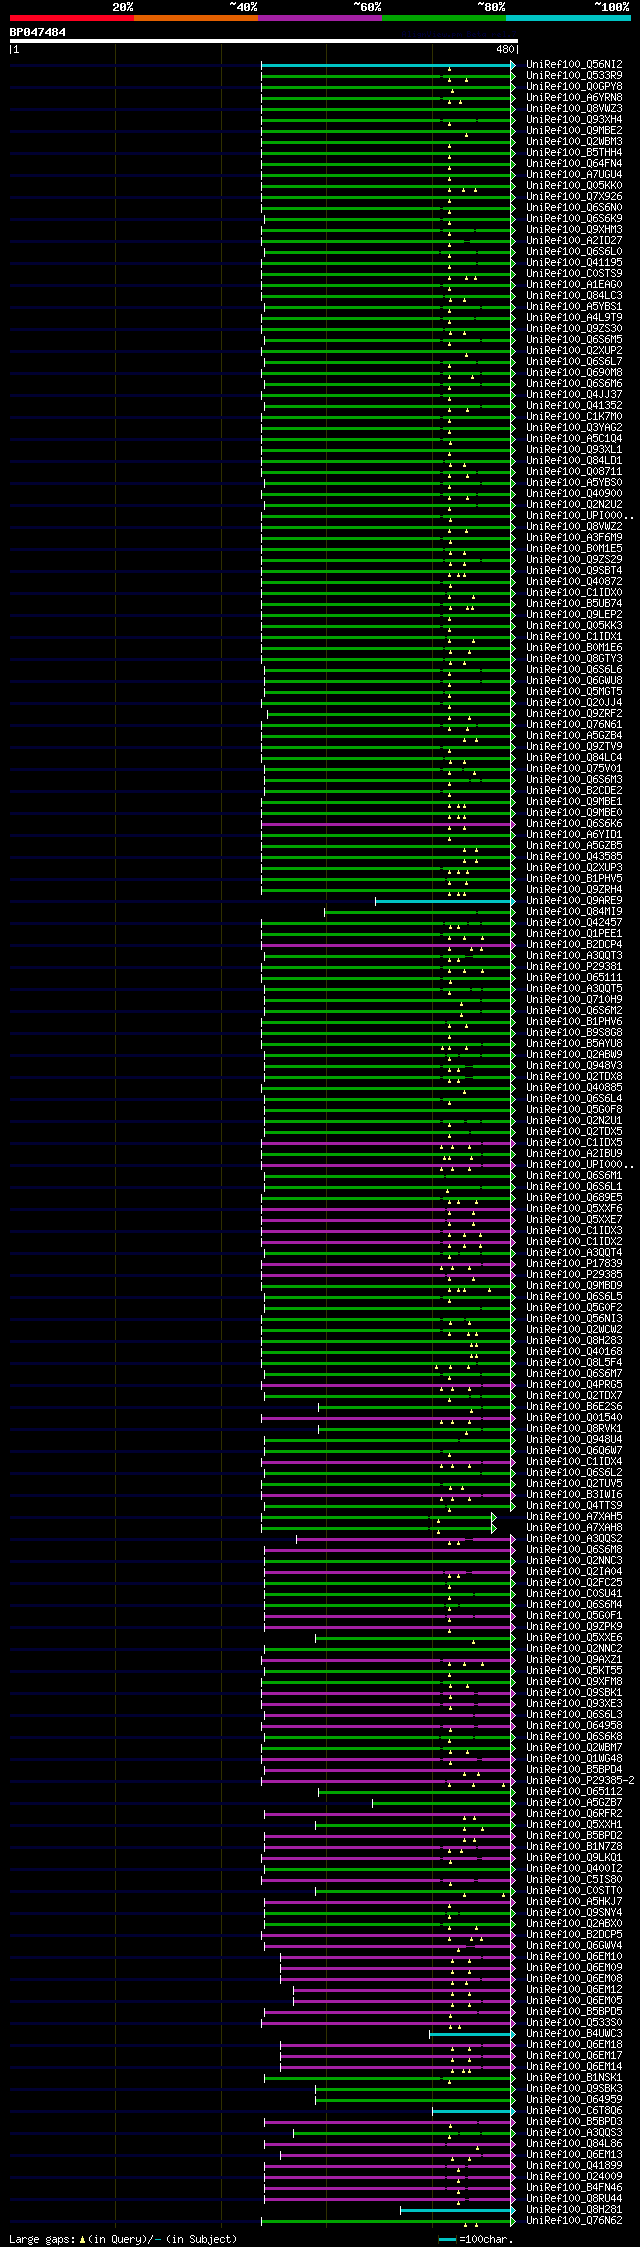Screen dimensions: 640x2247
Task: Select the UniRef100_Q689E5 label
Action: point(574,1197)
